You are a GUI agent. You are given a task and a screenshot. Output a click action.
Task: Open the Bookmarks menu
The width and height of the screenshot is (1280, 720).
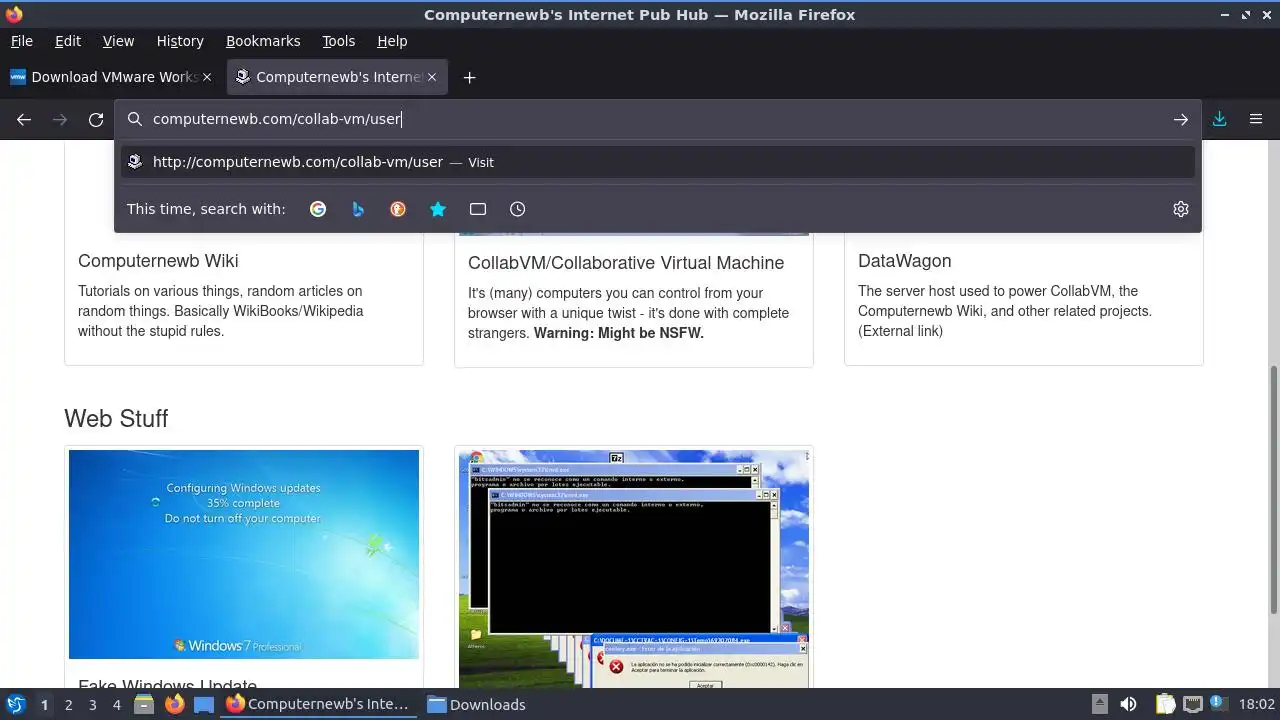pyautogui.click(x=263, y=41)
